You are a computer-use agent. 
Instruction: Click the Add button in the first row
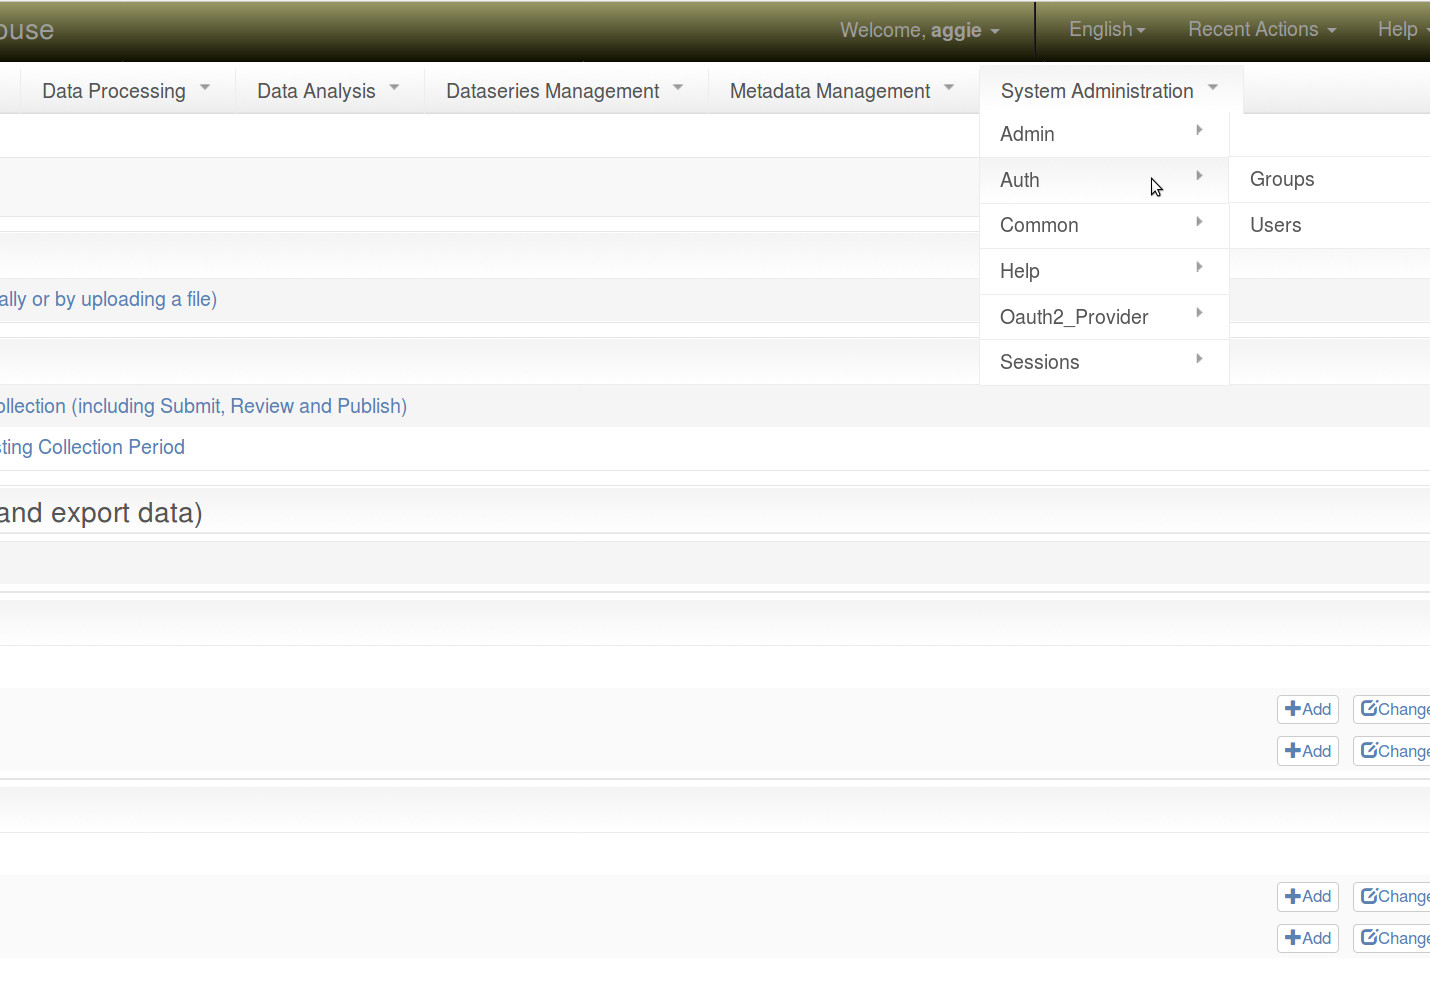(1307, 709)
